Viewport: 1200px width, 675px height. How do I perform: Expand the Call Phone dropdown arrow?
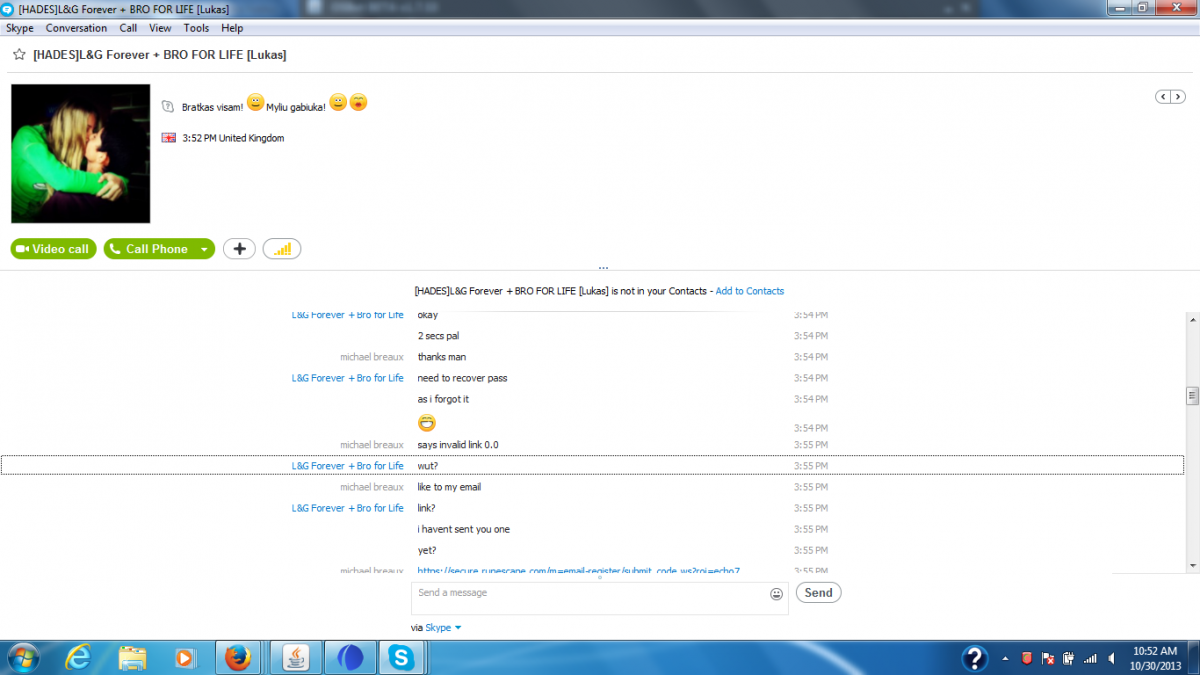click(x=204, y=249)
